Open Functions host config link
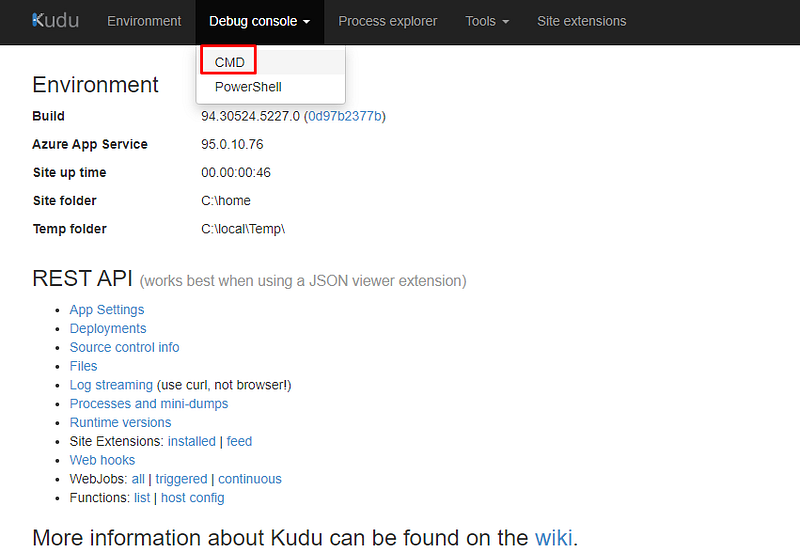This screenshot has width=800, height=556. [x=192, y=498]
